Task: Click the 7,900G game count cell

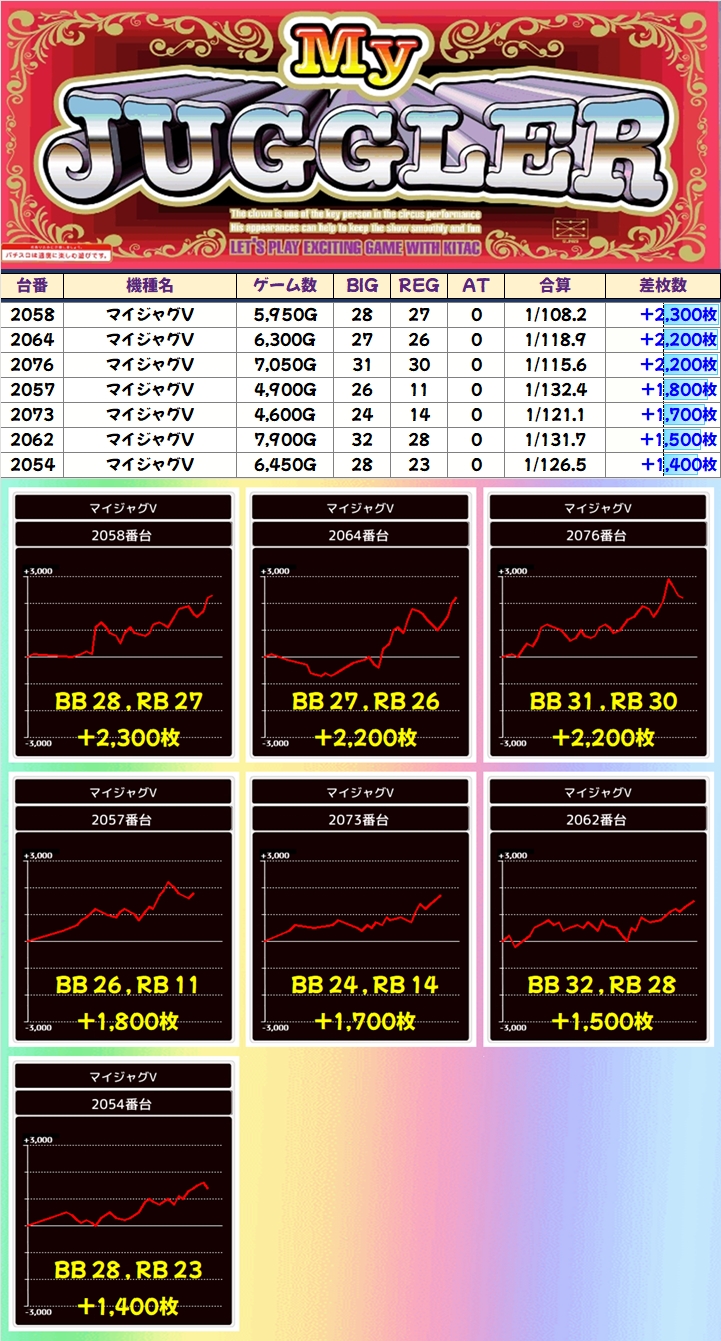Action: click(x=285, y=439)
